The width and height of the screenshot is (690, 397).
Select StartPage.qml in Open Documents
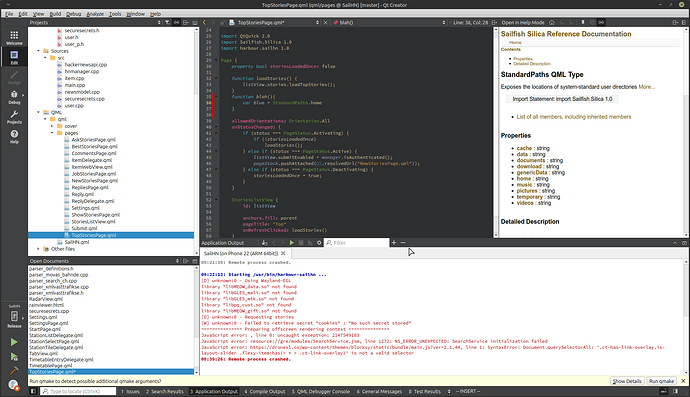click(x=45, y=329)
